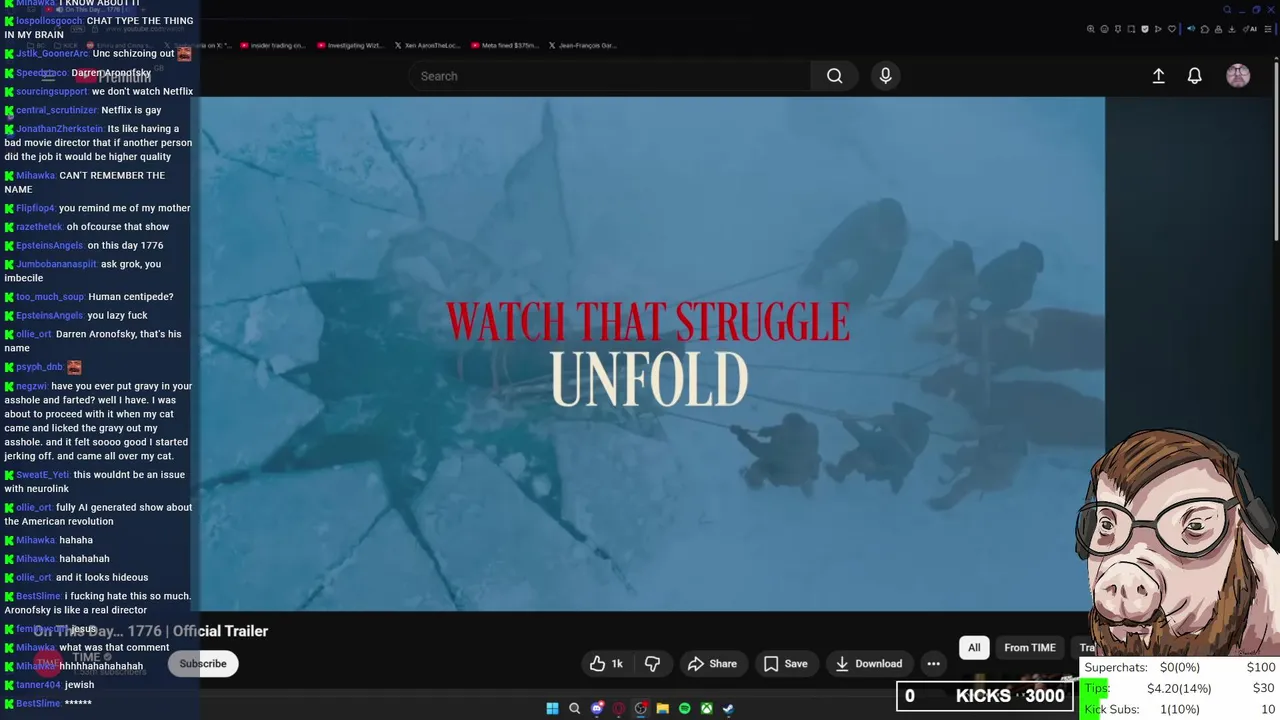This screenshot has height=720, width=1280.
Task: Open OBS Studio from the taskbar
Action: [x=641, y=709]
